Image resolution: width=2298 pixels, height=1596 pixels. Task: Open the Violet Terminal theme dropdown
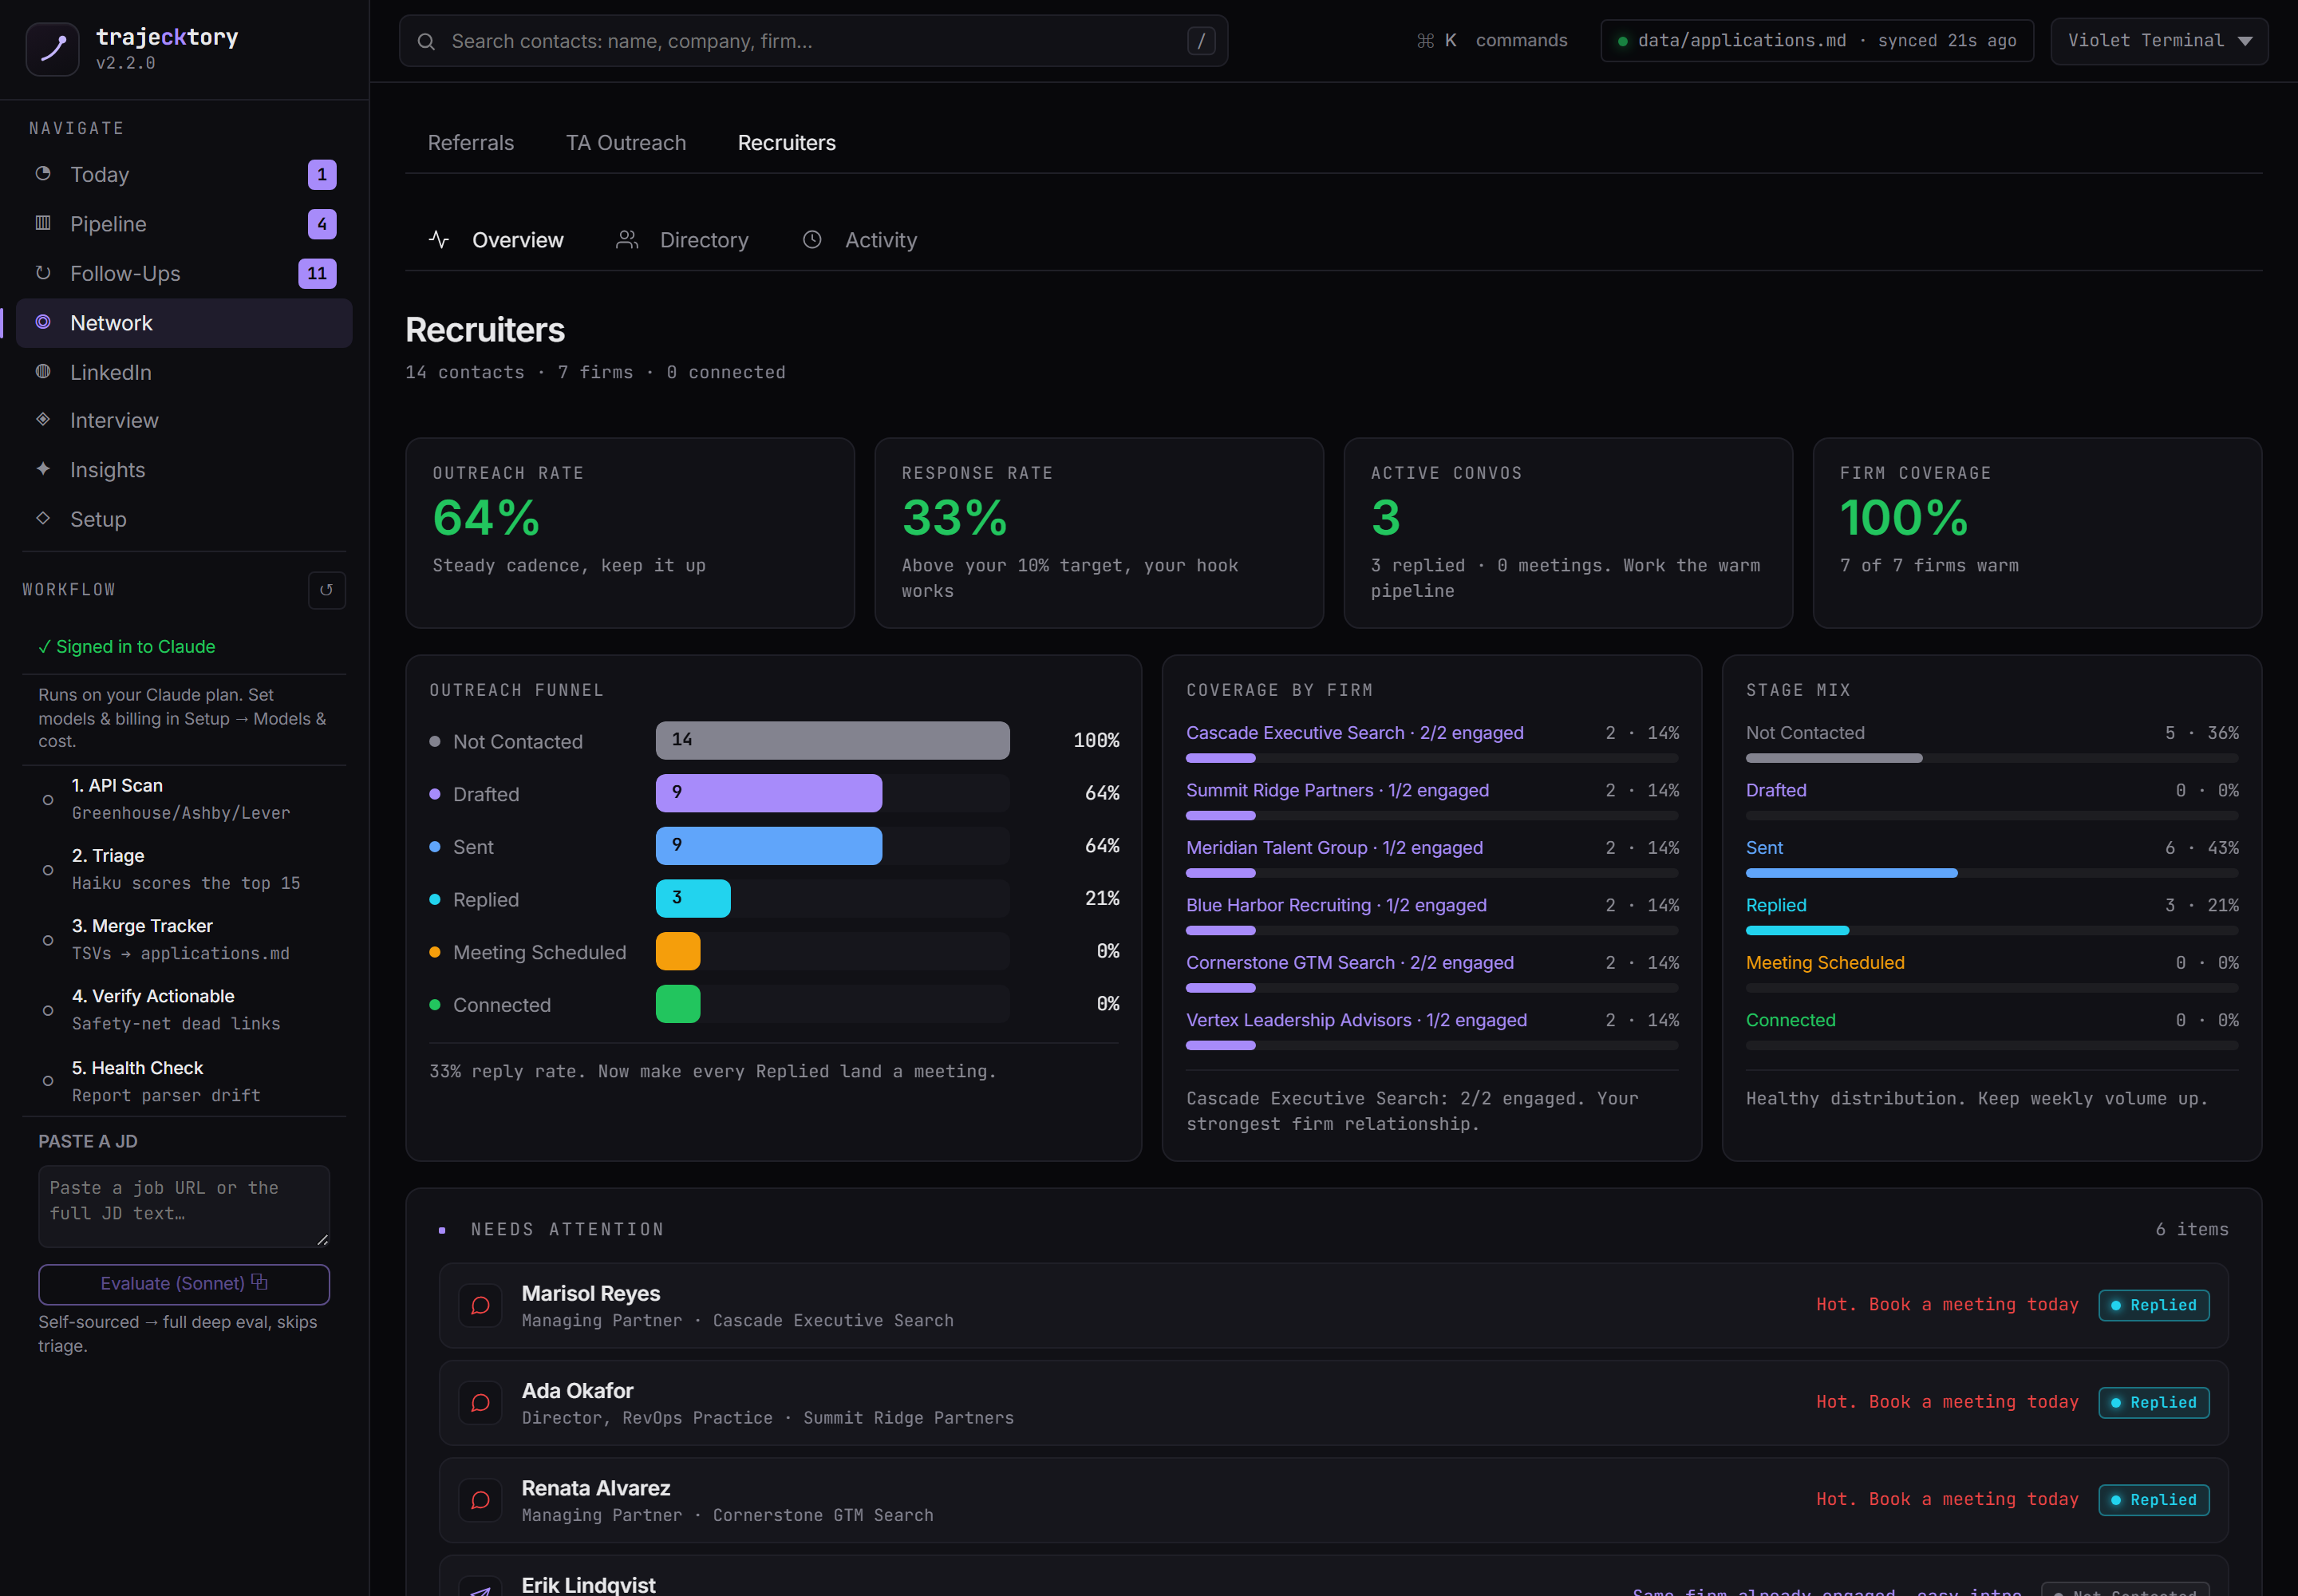pos(2159,41)
